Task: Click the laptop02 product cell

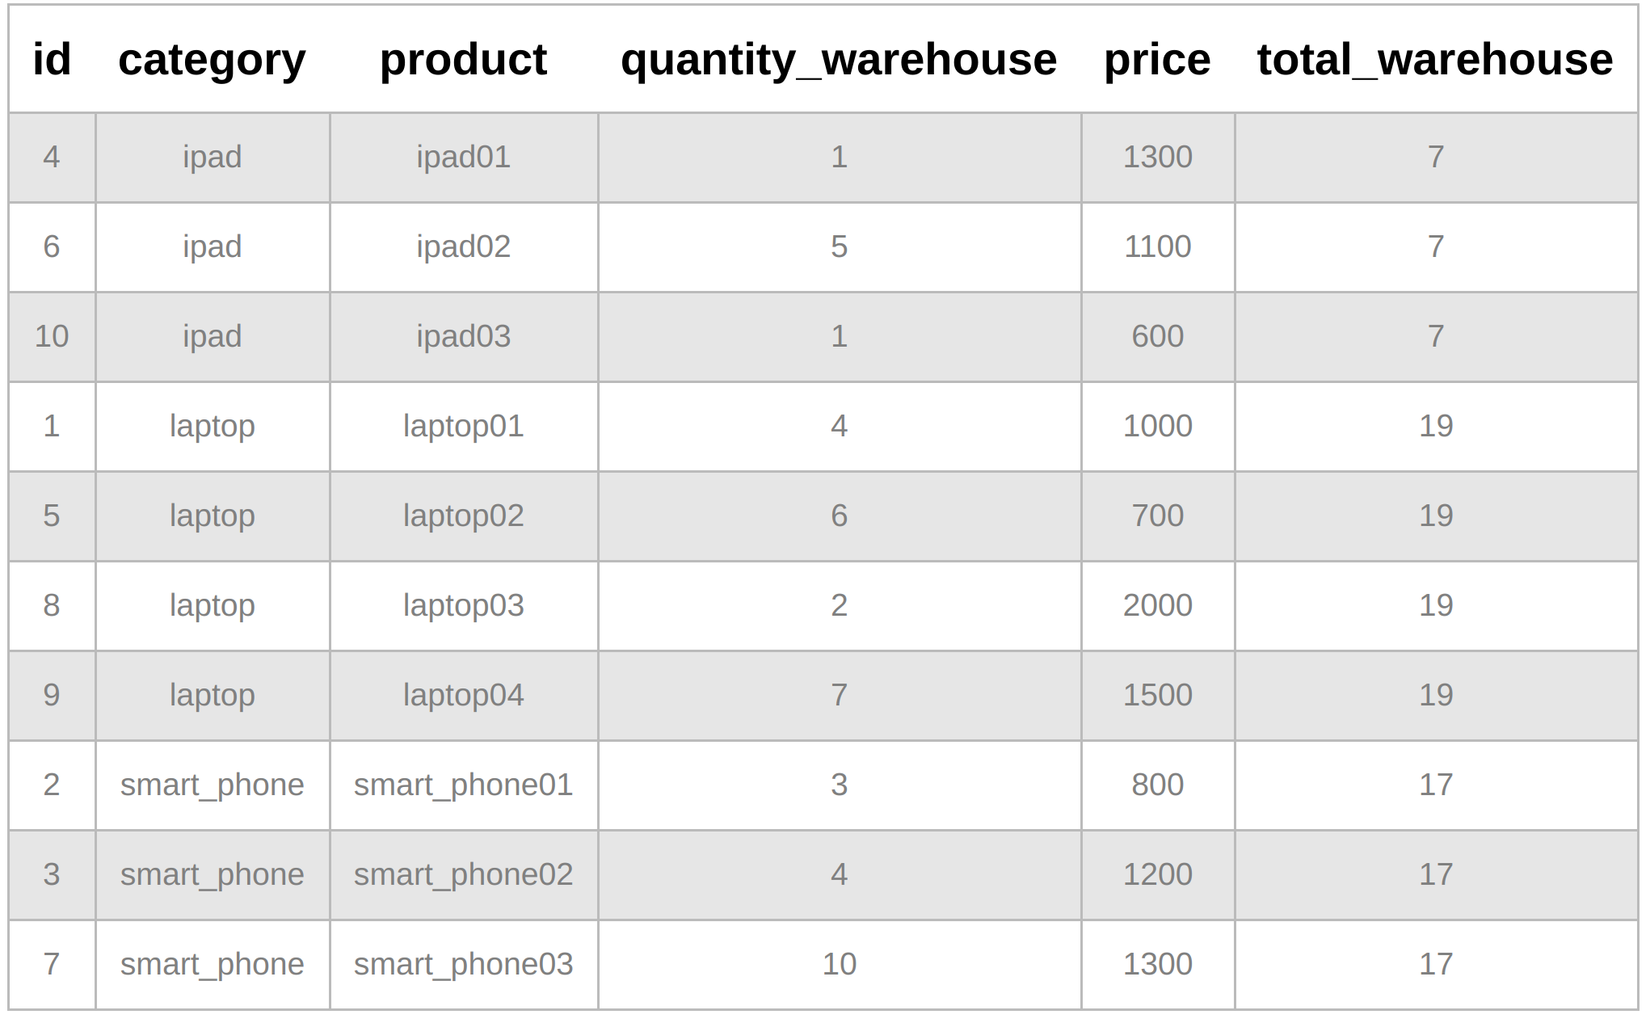Action: [x=463, y=516]
